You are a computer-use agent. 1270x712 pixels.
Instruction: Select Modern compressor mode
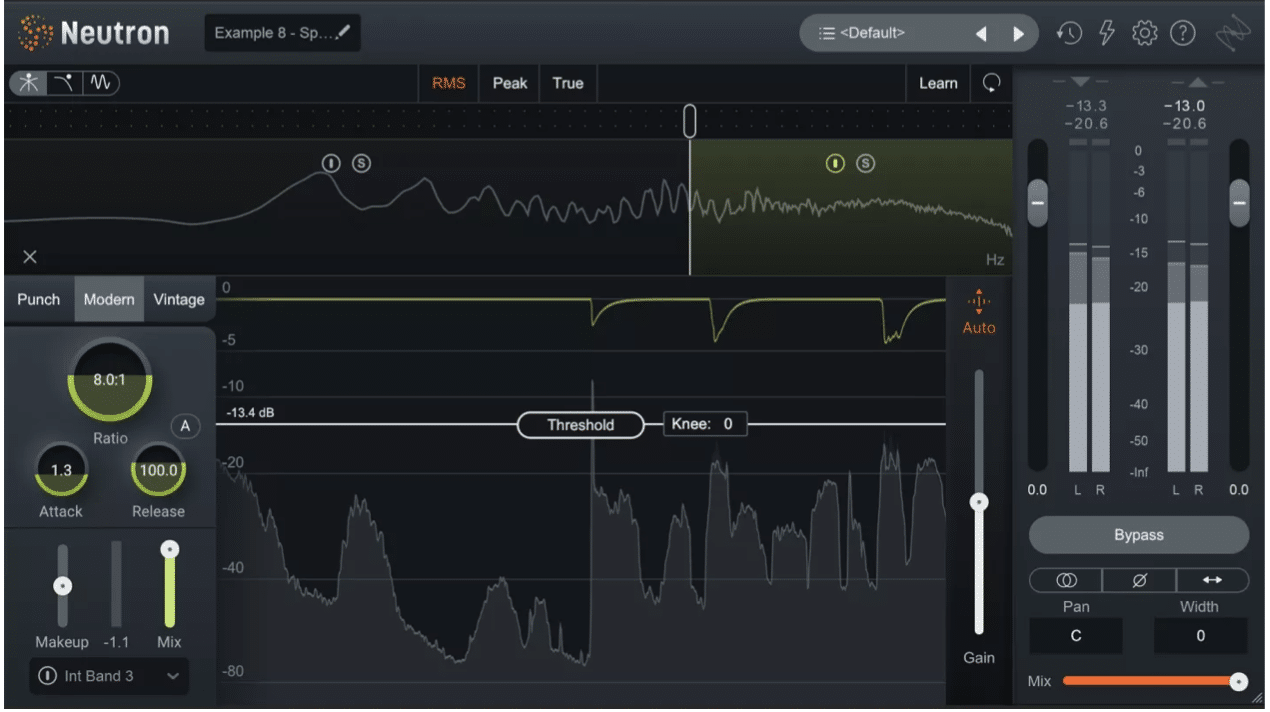109,299
